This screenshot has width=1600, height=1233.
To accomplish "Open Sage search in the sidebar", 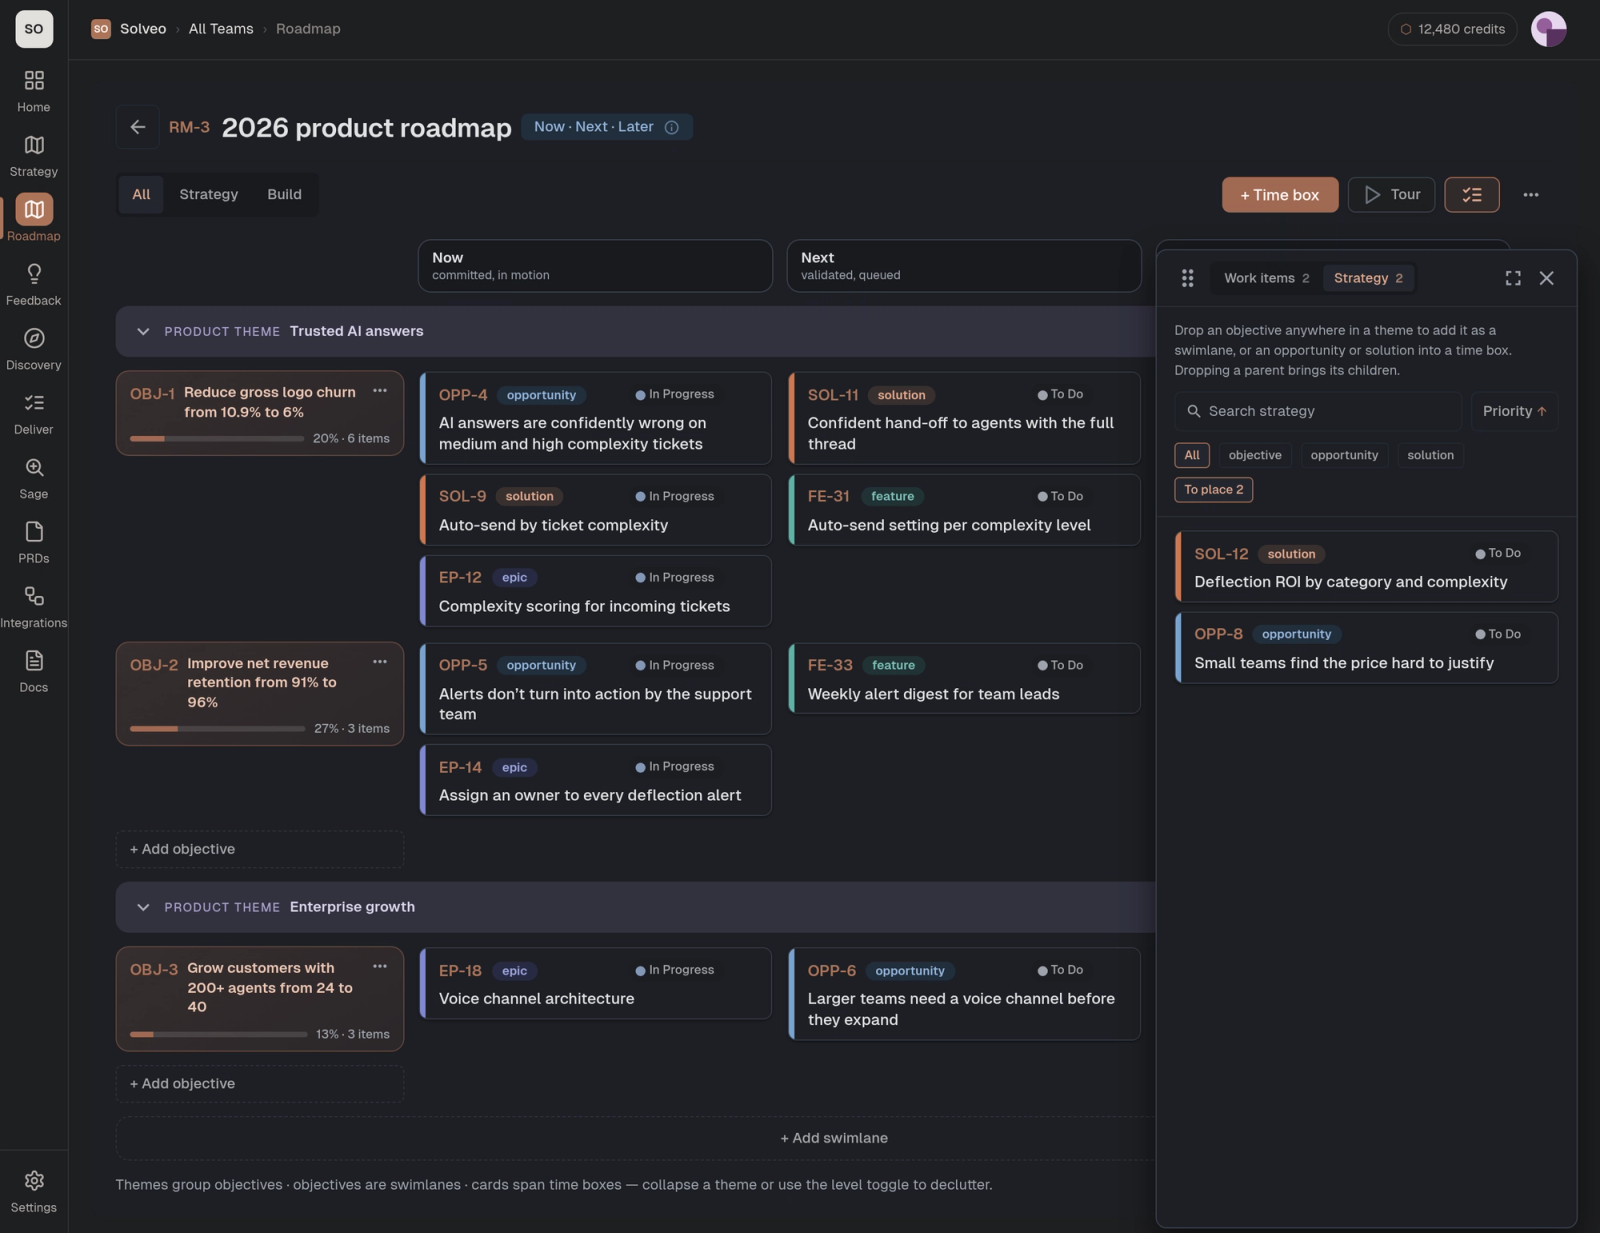I will [34, 478].
